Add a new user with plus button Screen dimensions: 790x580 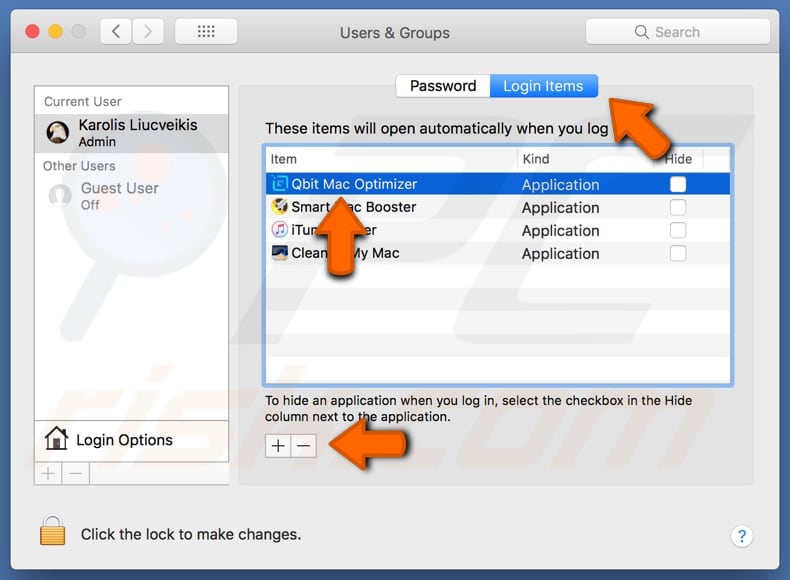point(48,474)
